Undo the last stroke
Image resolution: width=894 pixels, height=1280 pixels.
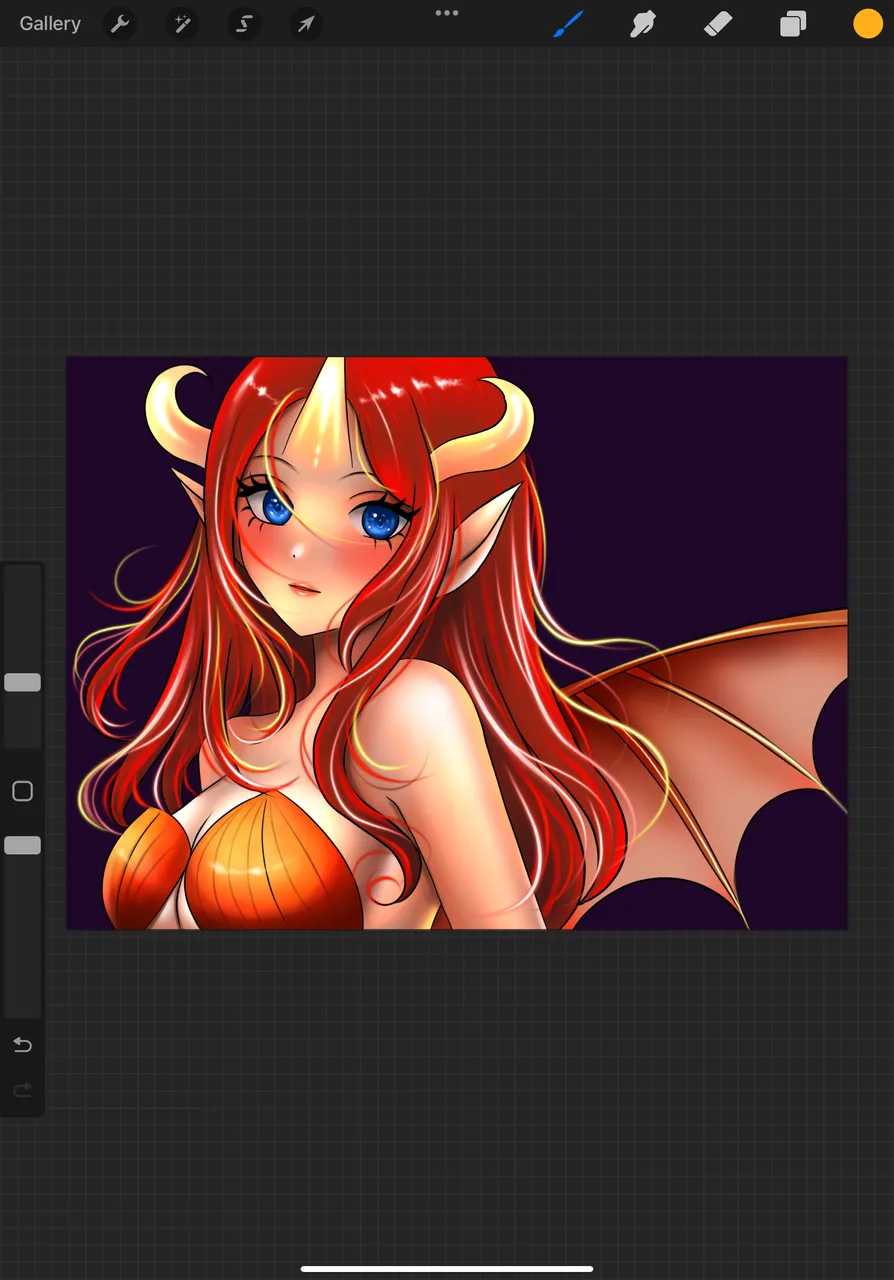pos(22,1045)
